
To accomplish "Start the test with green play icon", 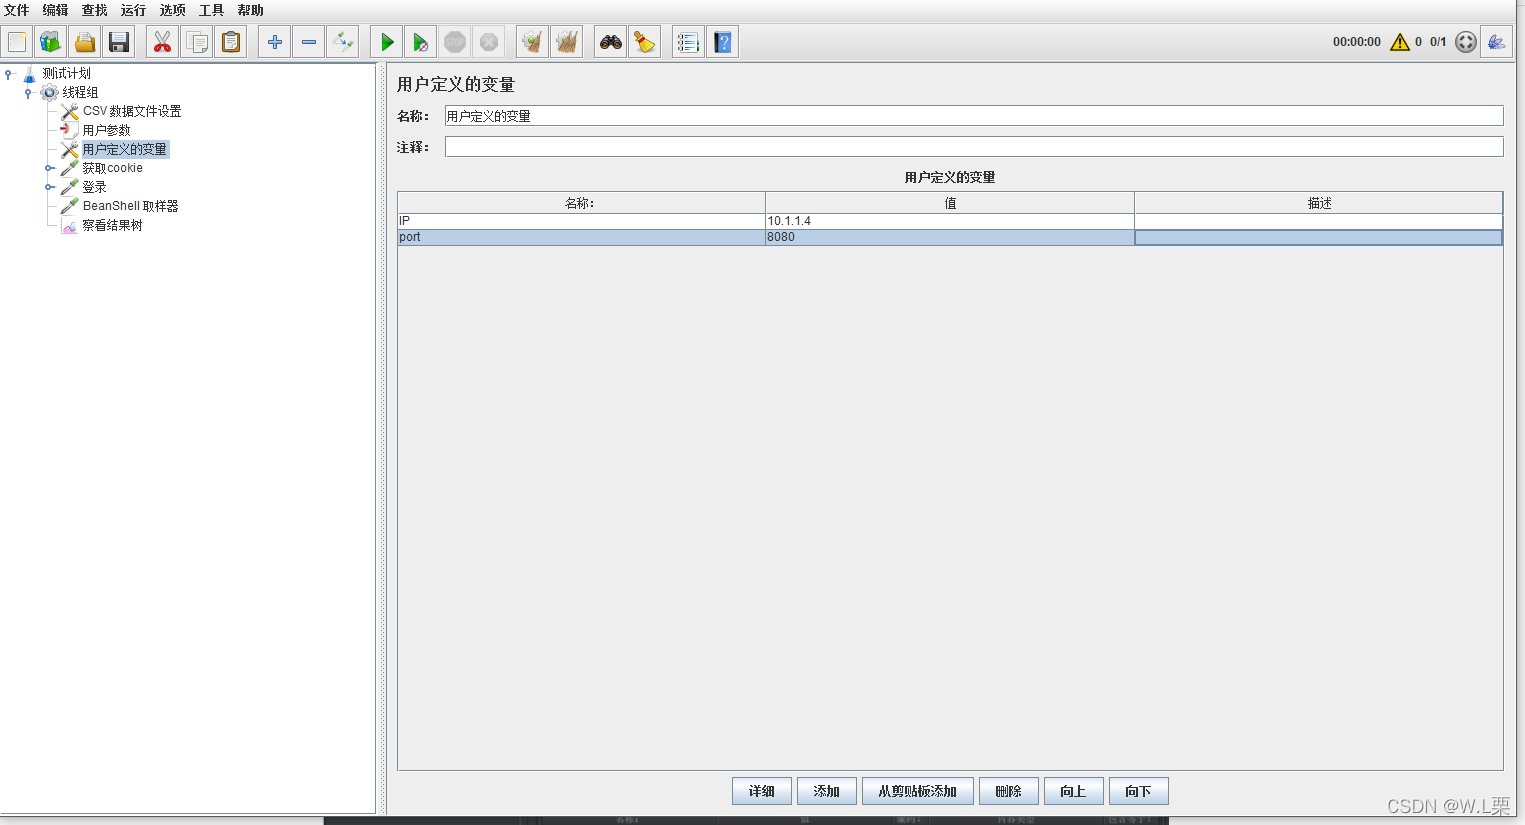I will (387, 42).
